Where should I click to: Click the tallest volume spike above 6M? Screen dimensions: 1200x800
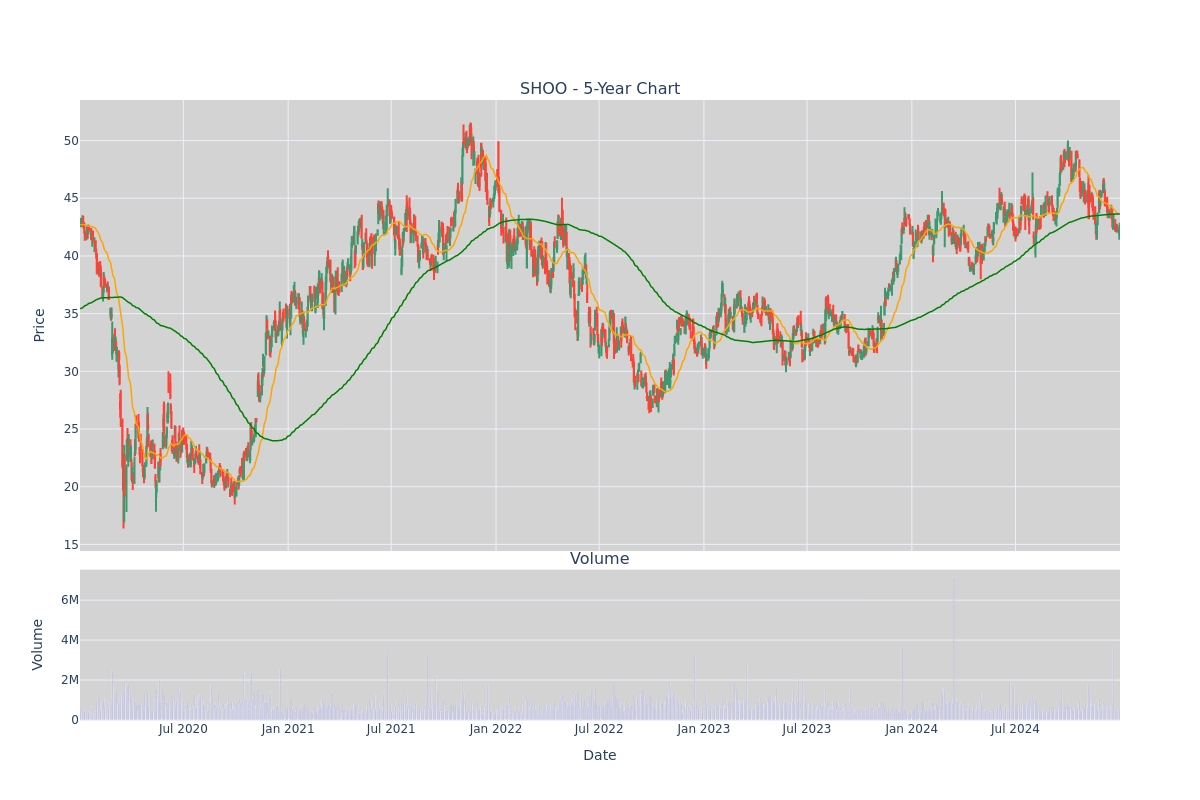pos(953,648)
